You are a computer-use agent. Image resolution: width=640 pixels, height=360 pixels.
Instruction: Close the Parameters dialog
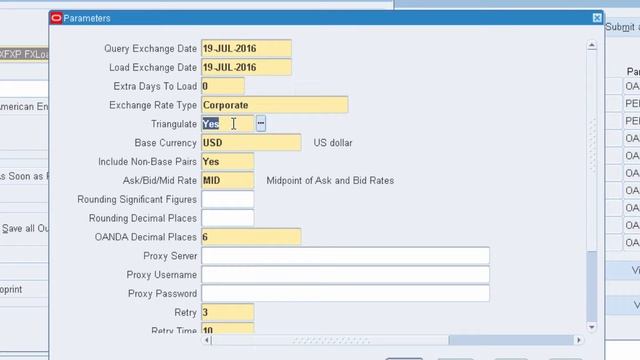(597, 18)
